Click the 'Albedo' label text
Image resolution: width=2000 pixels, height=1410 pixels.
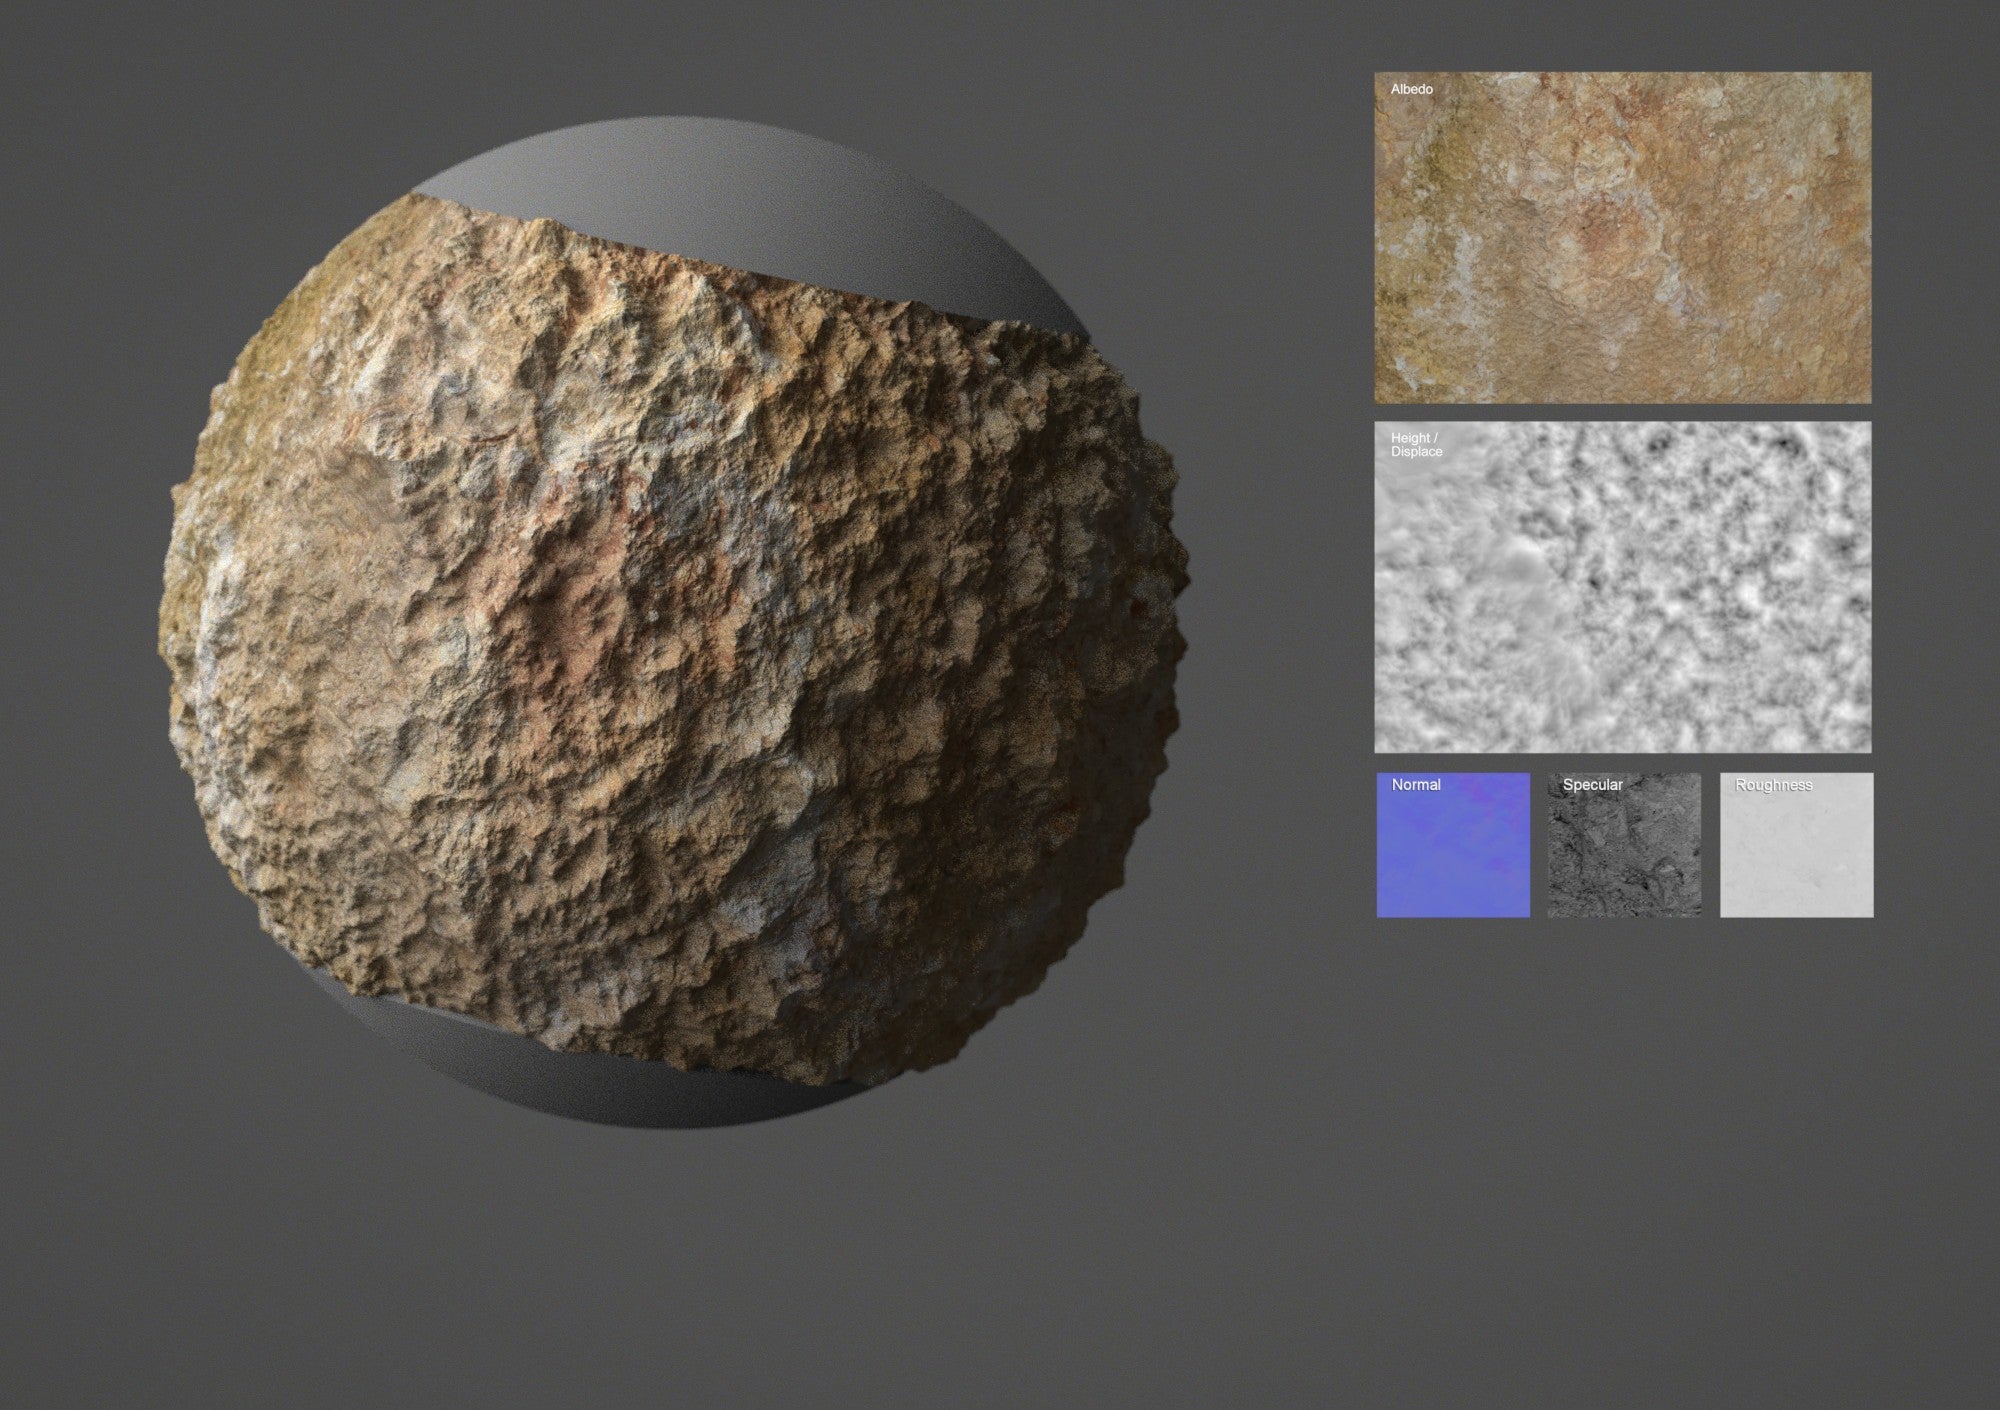click(x=1411, y=90)
